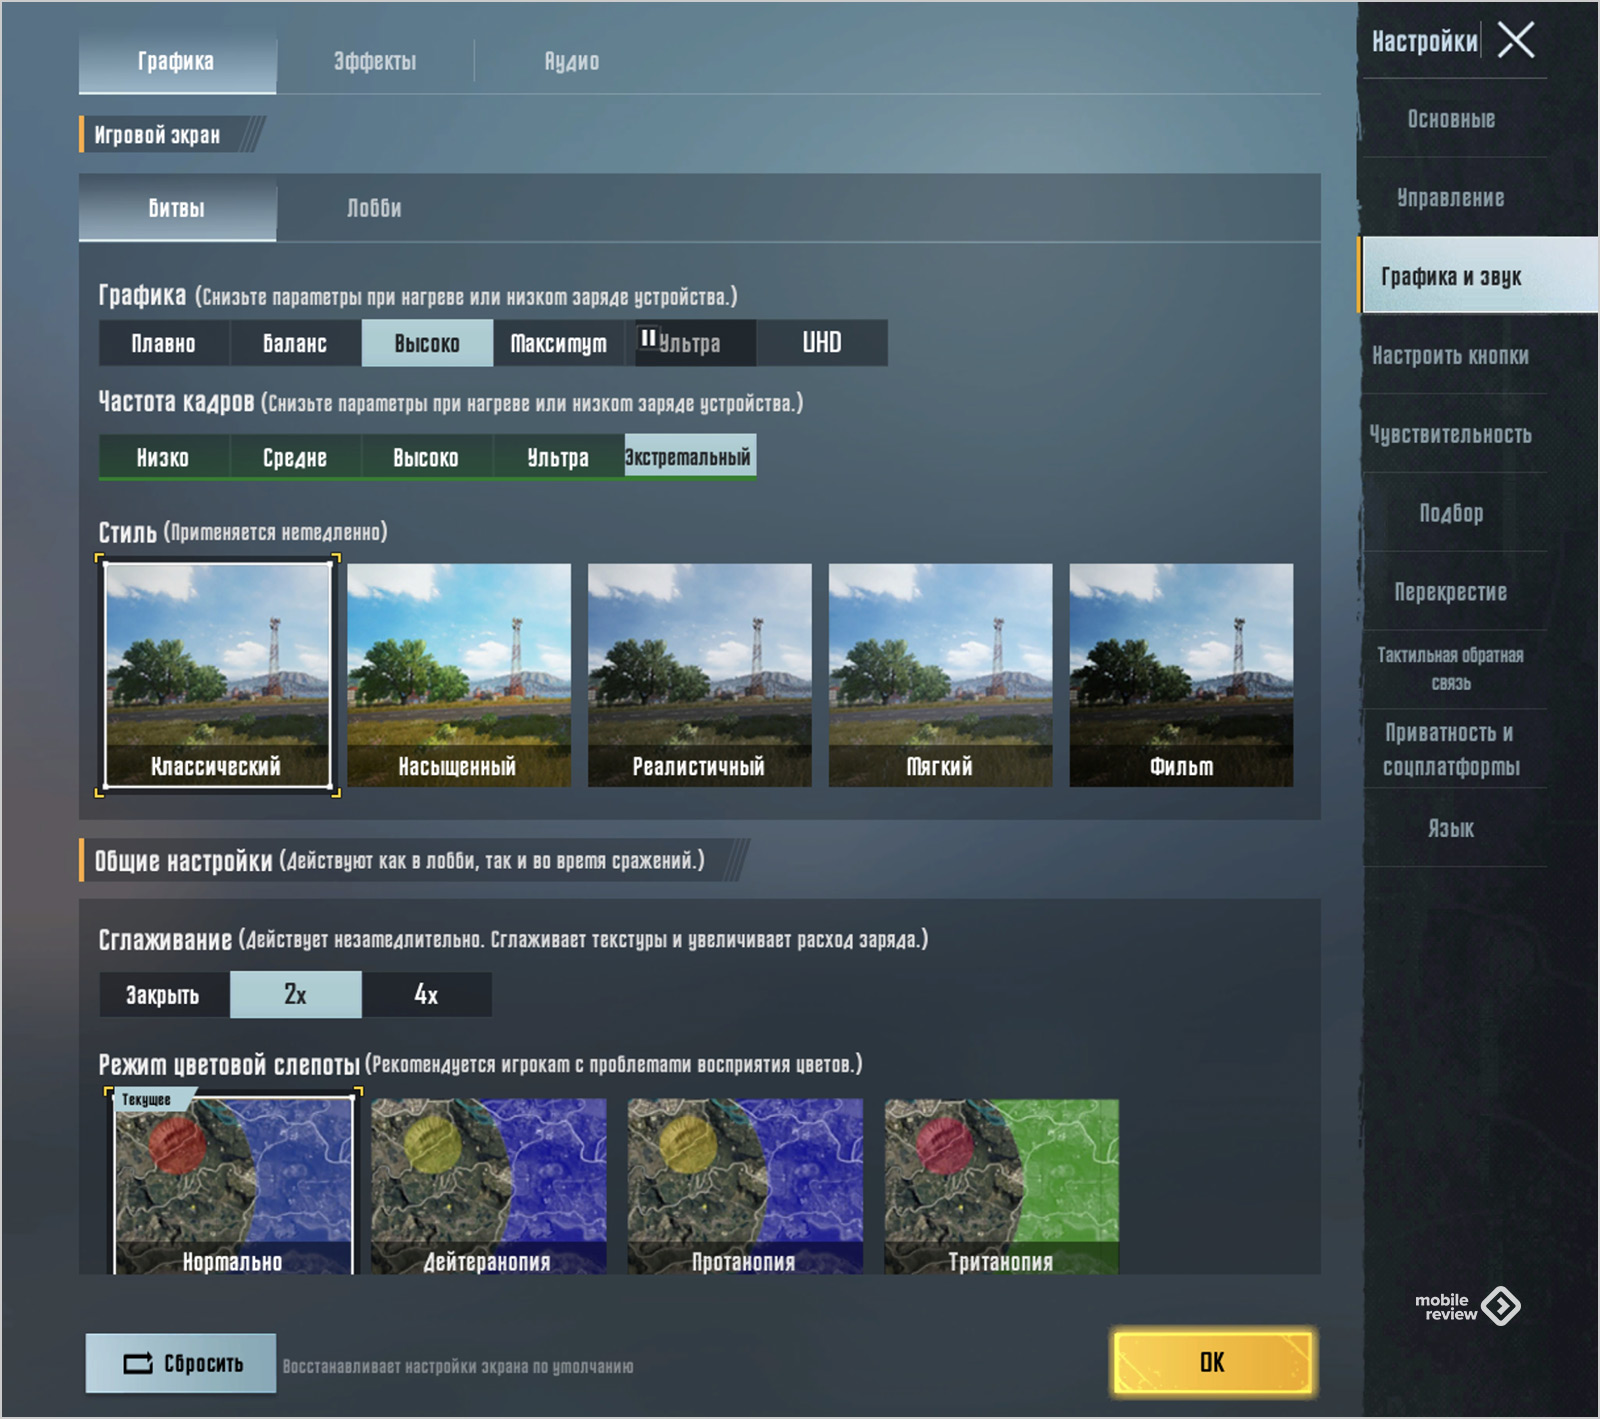The height and width of the screenshot is (1419, 1600).
Task: Choose the Фильм style thumbnail
Action: coord(1182,675)
